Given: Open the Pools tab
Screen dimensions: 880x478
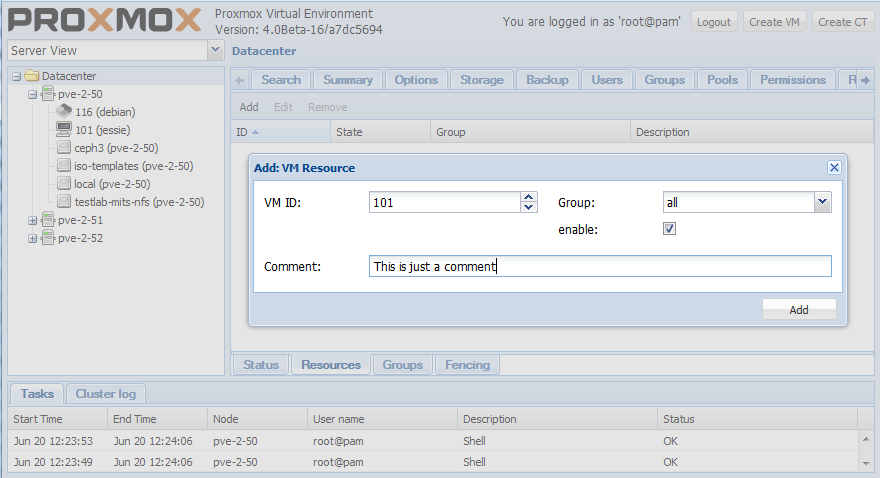Looking at the screenshot, I should tap(722, 80).
